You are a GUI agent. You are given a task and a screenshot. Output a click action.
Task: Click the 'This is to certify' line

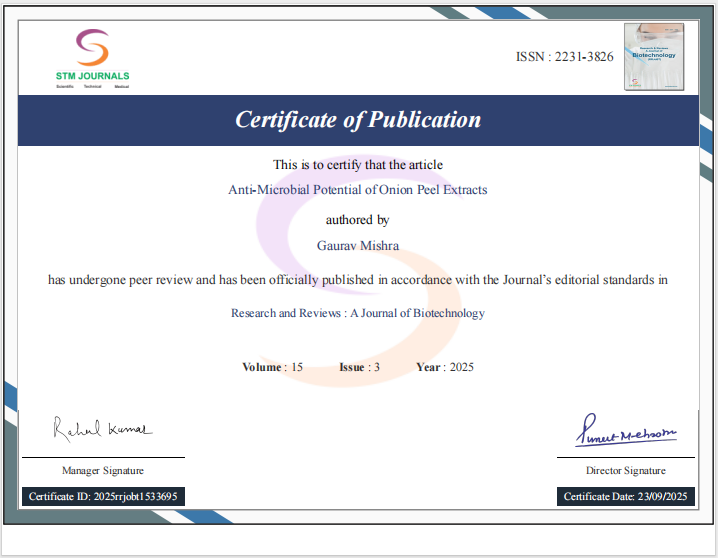pos(358,164)
